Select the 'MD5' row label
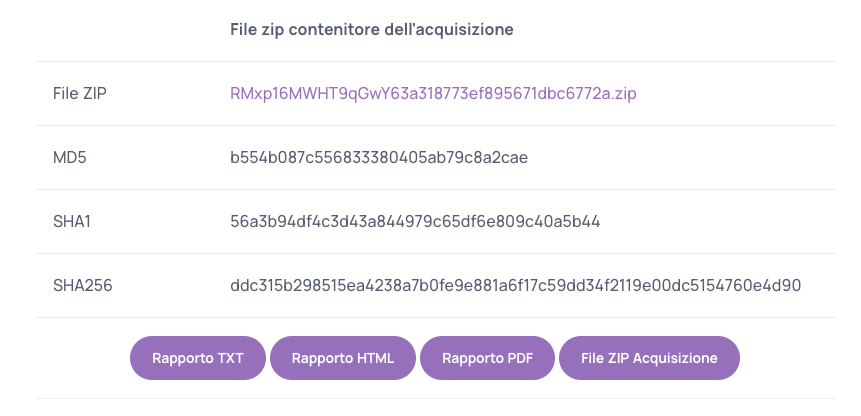 (x=70, y=158)
